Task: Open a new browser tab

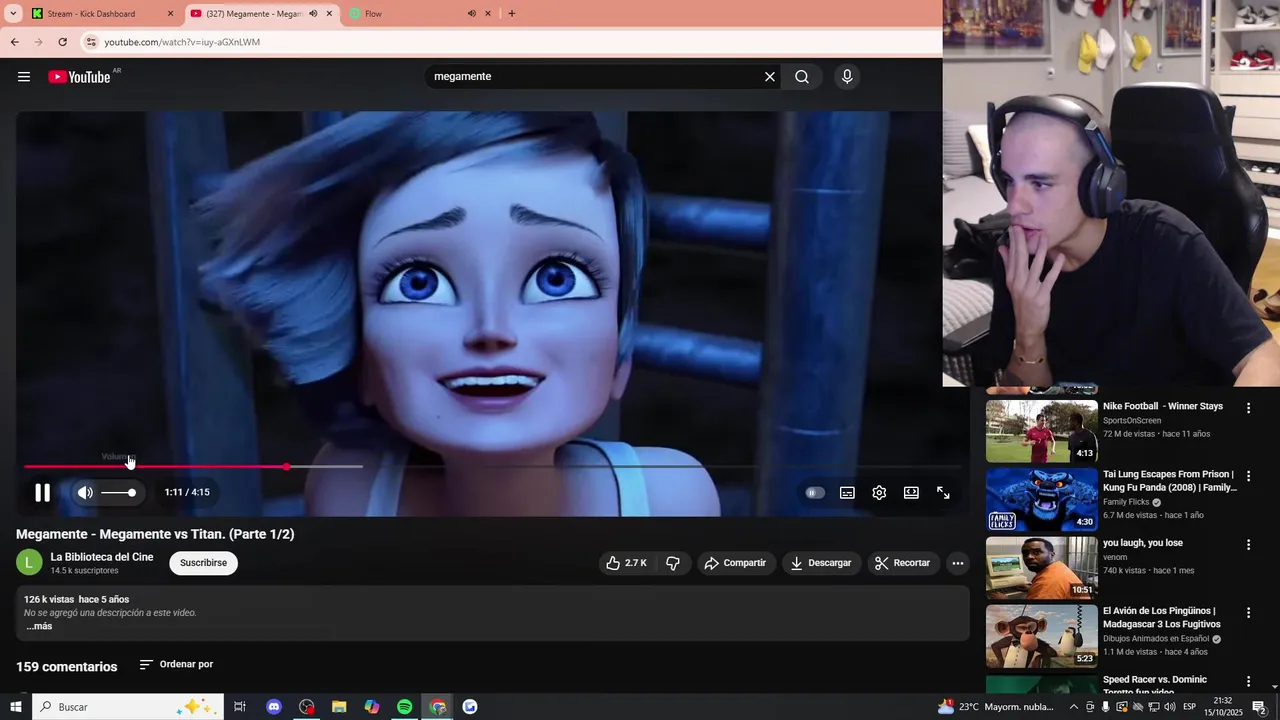Action: click(512, 14)
